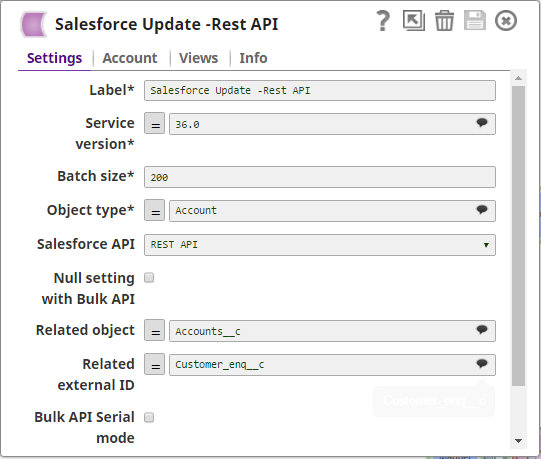Toggle expression button for Related object

pyautogui.click(x=154, y=330)
